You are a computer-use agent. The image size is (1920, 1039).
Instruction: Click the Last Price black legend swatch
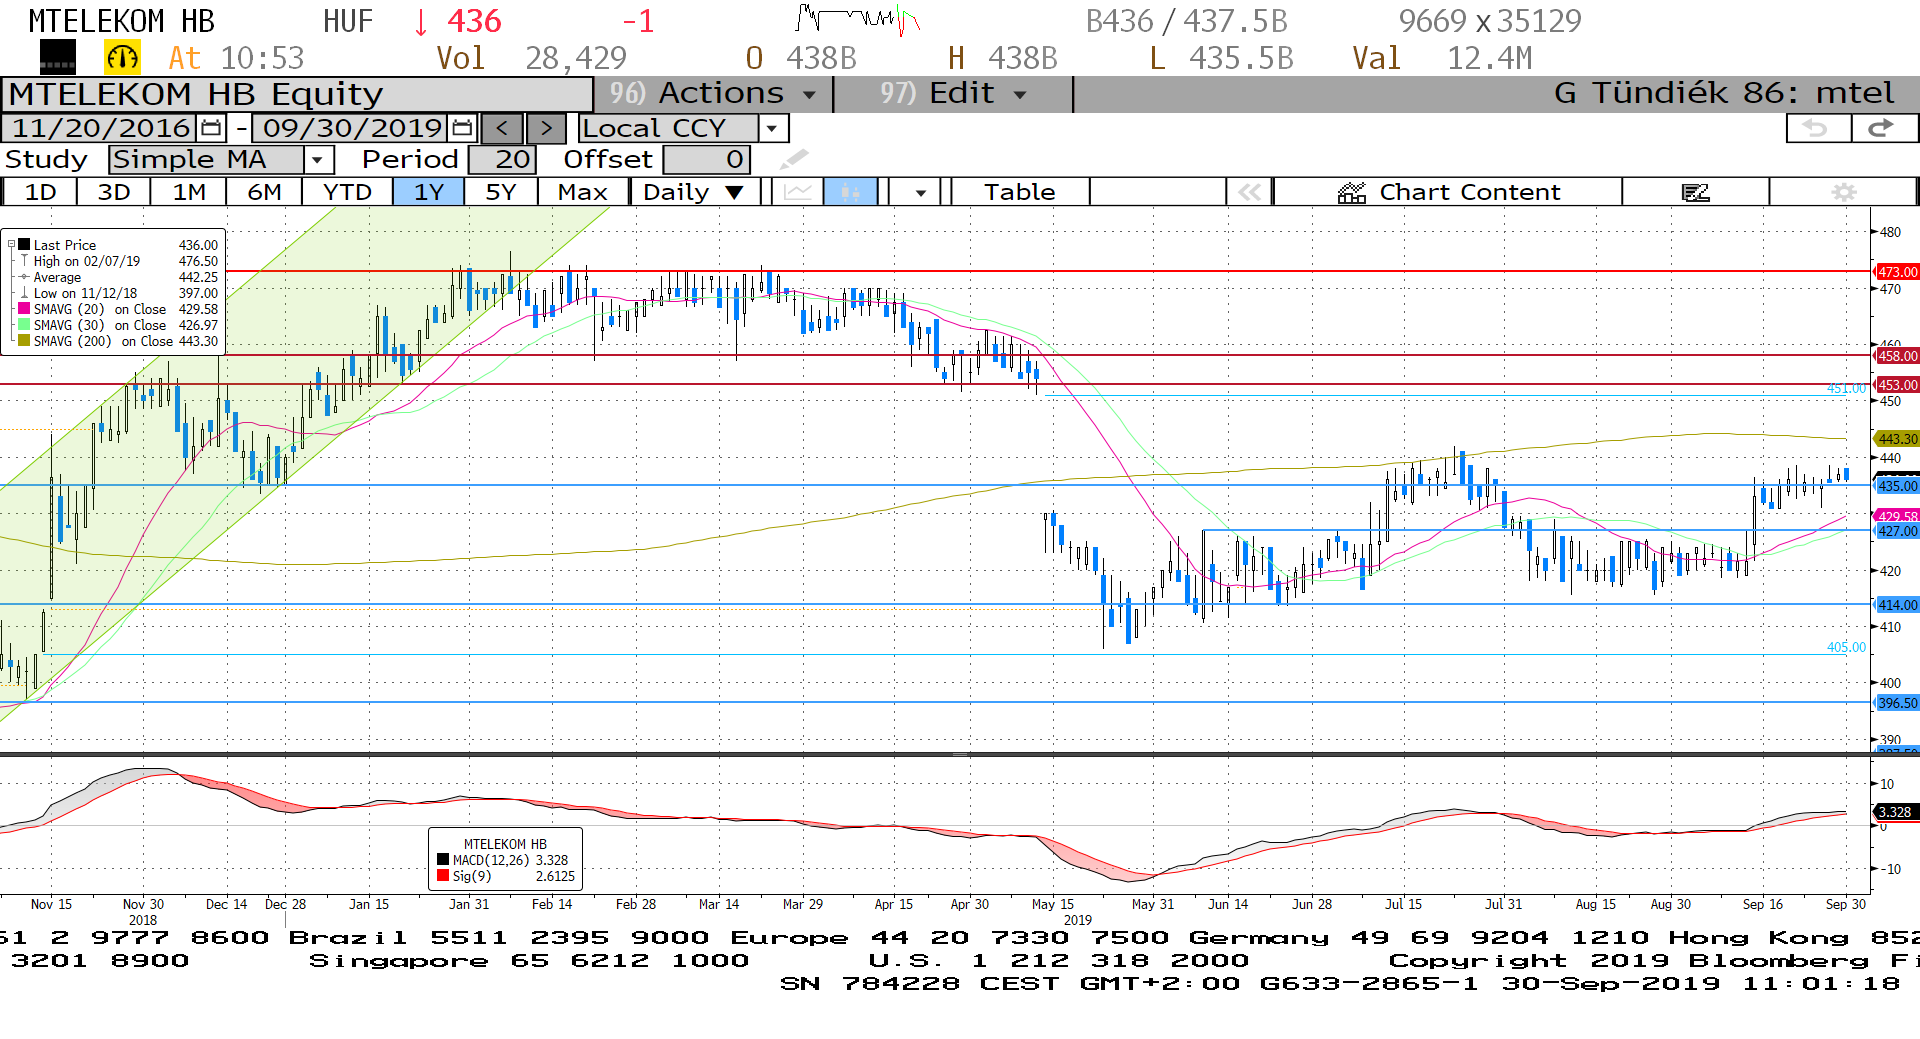tap(24, 244)
